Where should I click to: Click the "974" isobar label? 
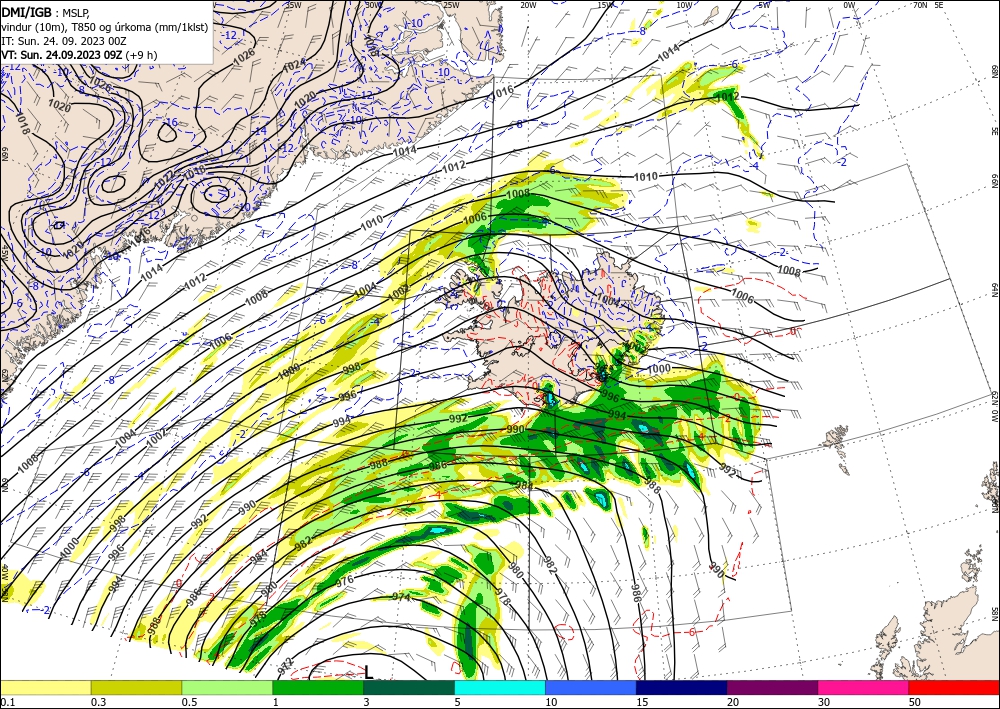coord(401,597)
